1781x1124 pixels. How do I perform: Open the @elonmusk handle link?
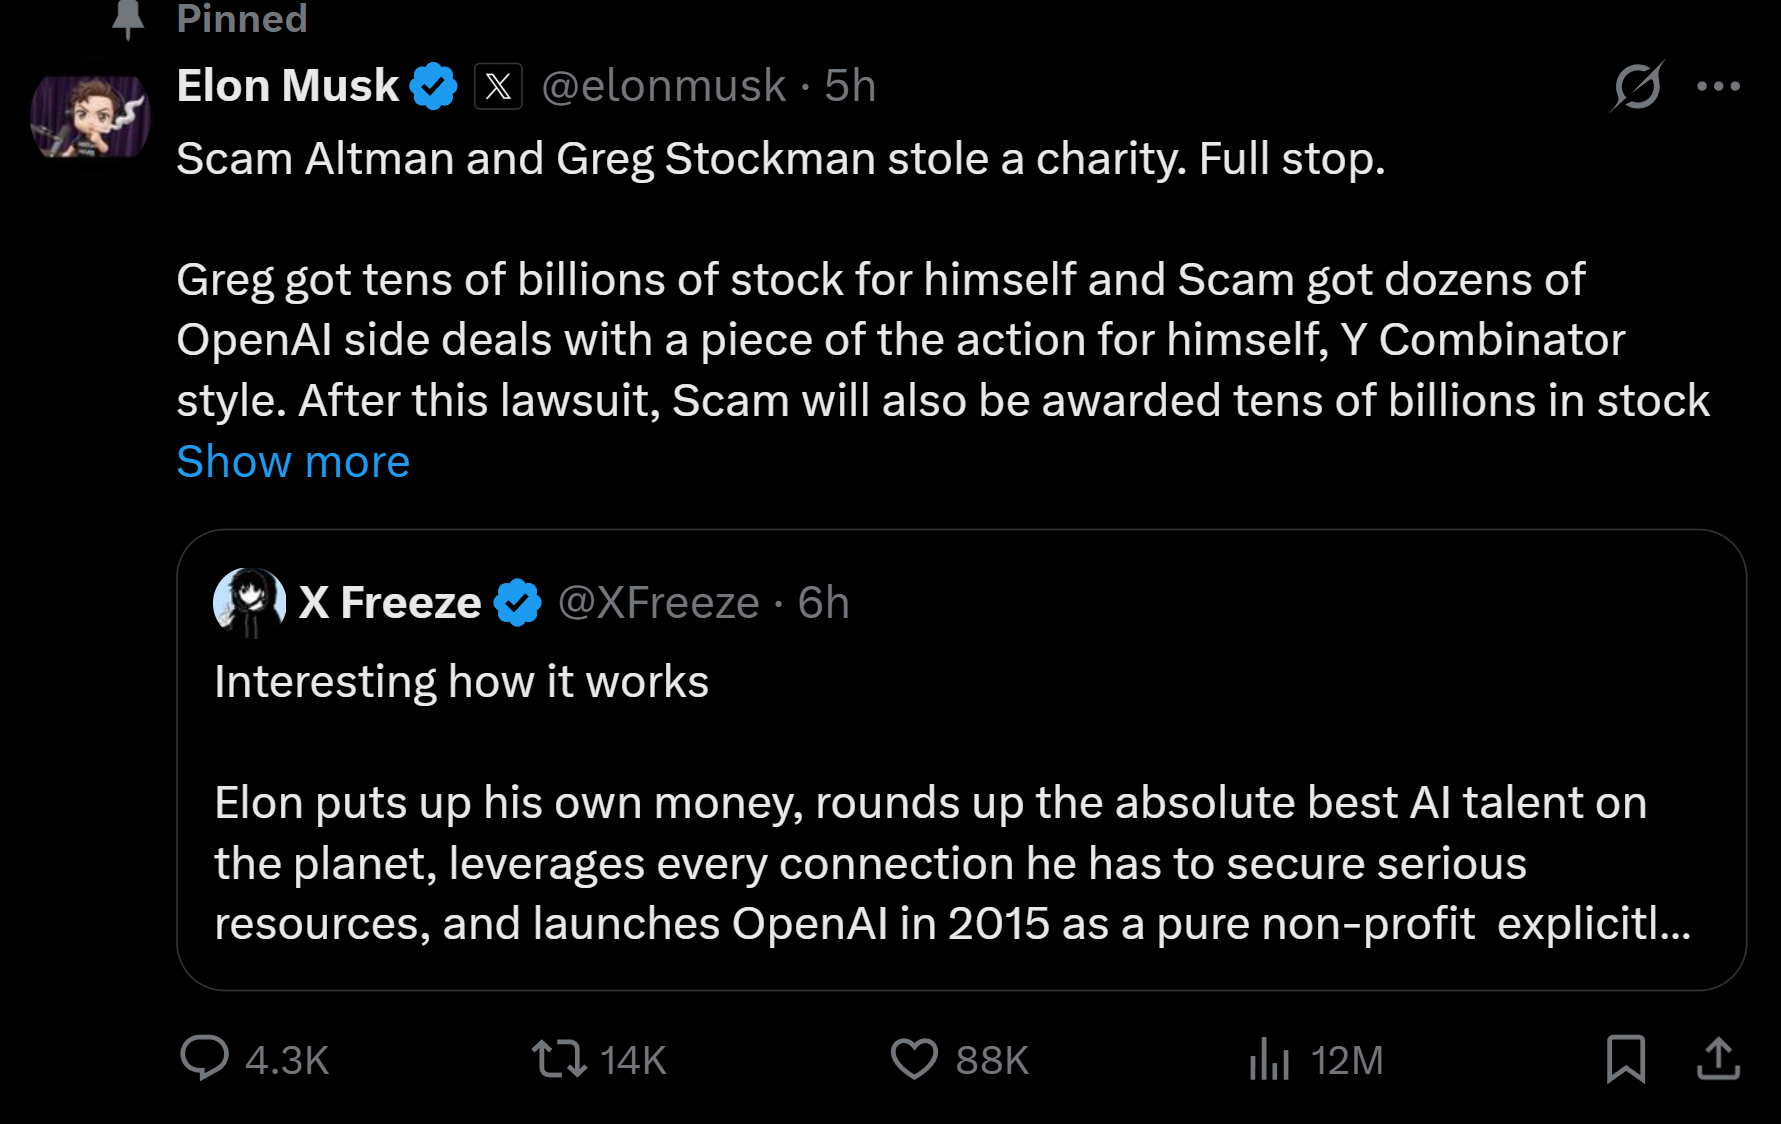664,86
